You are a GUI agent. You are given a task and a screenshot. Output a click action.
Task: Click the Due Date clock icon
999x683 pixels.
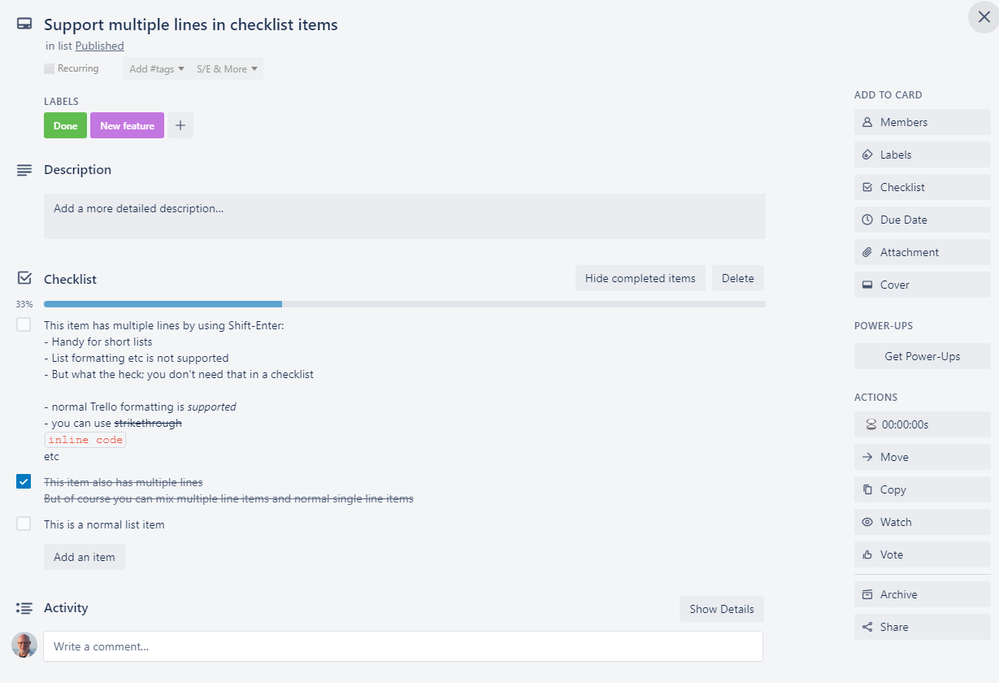(x=868, y=220)
